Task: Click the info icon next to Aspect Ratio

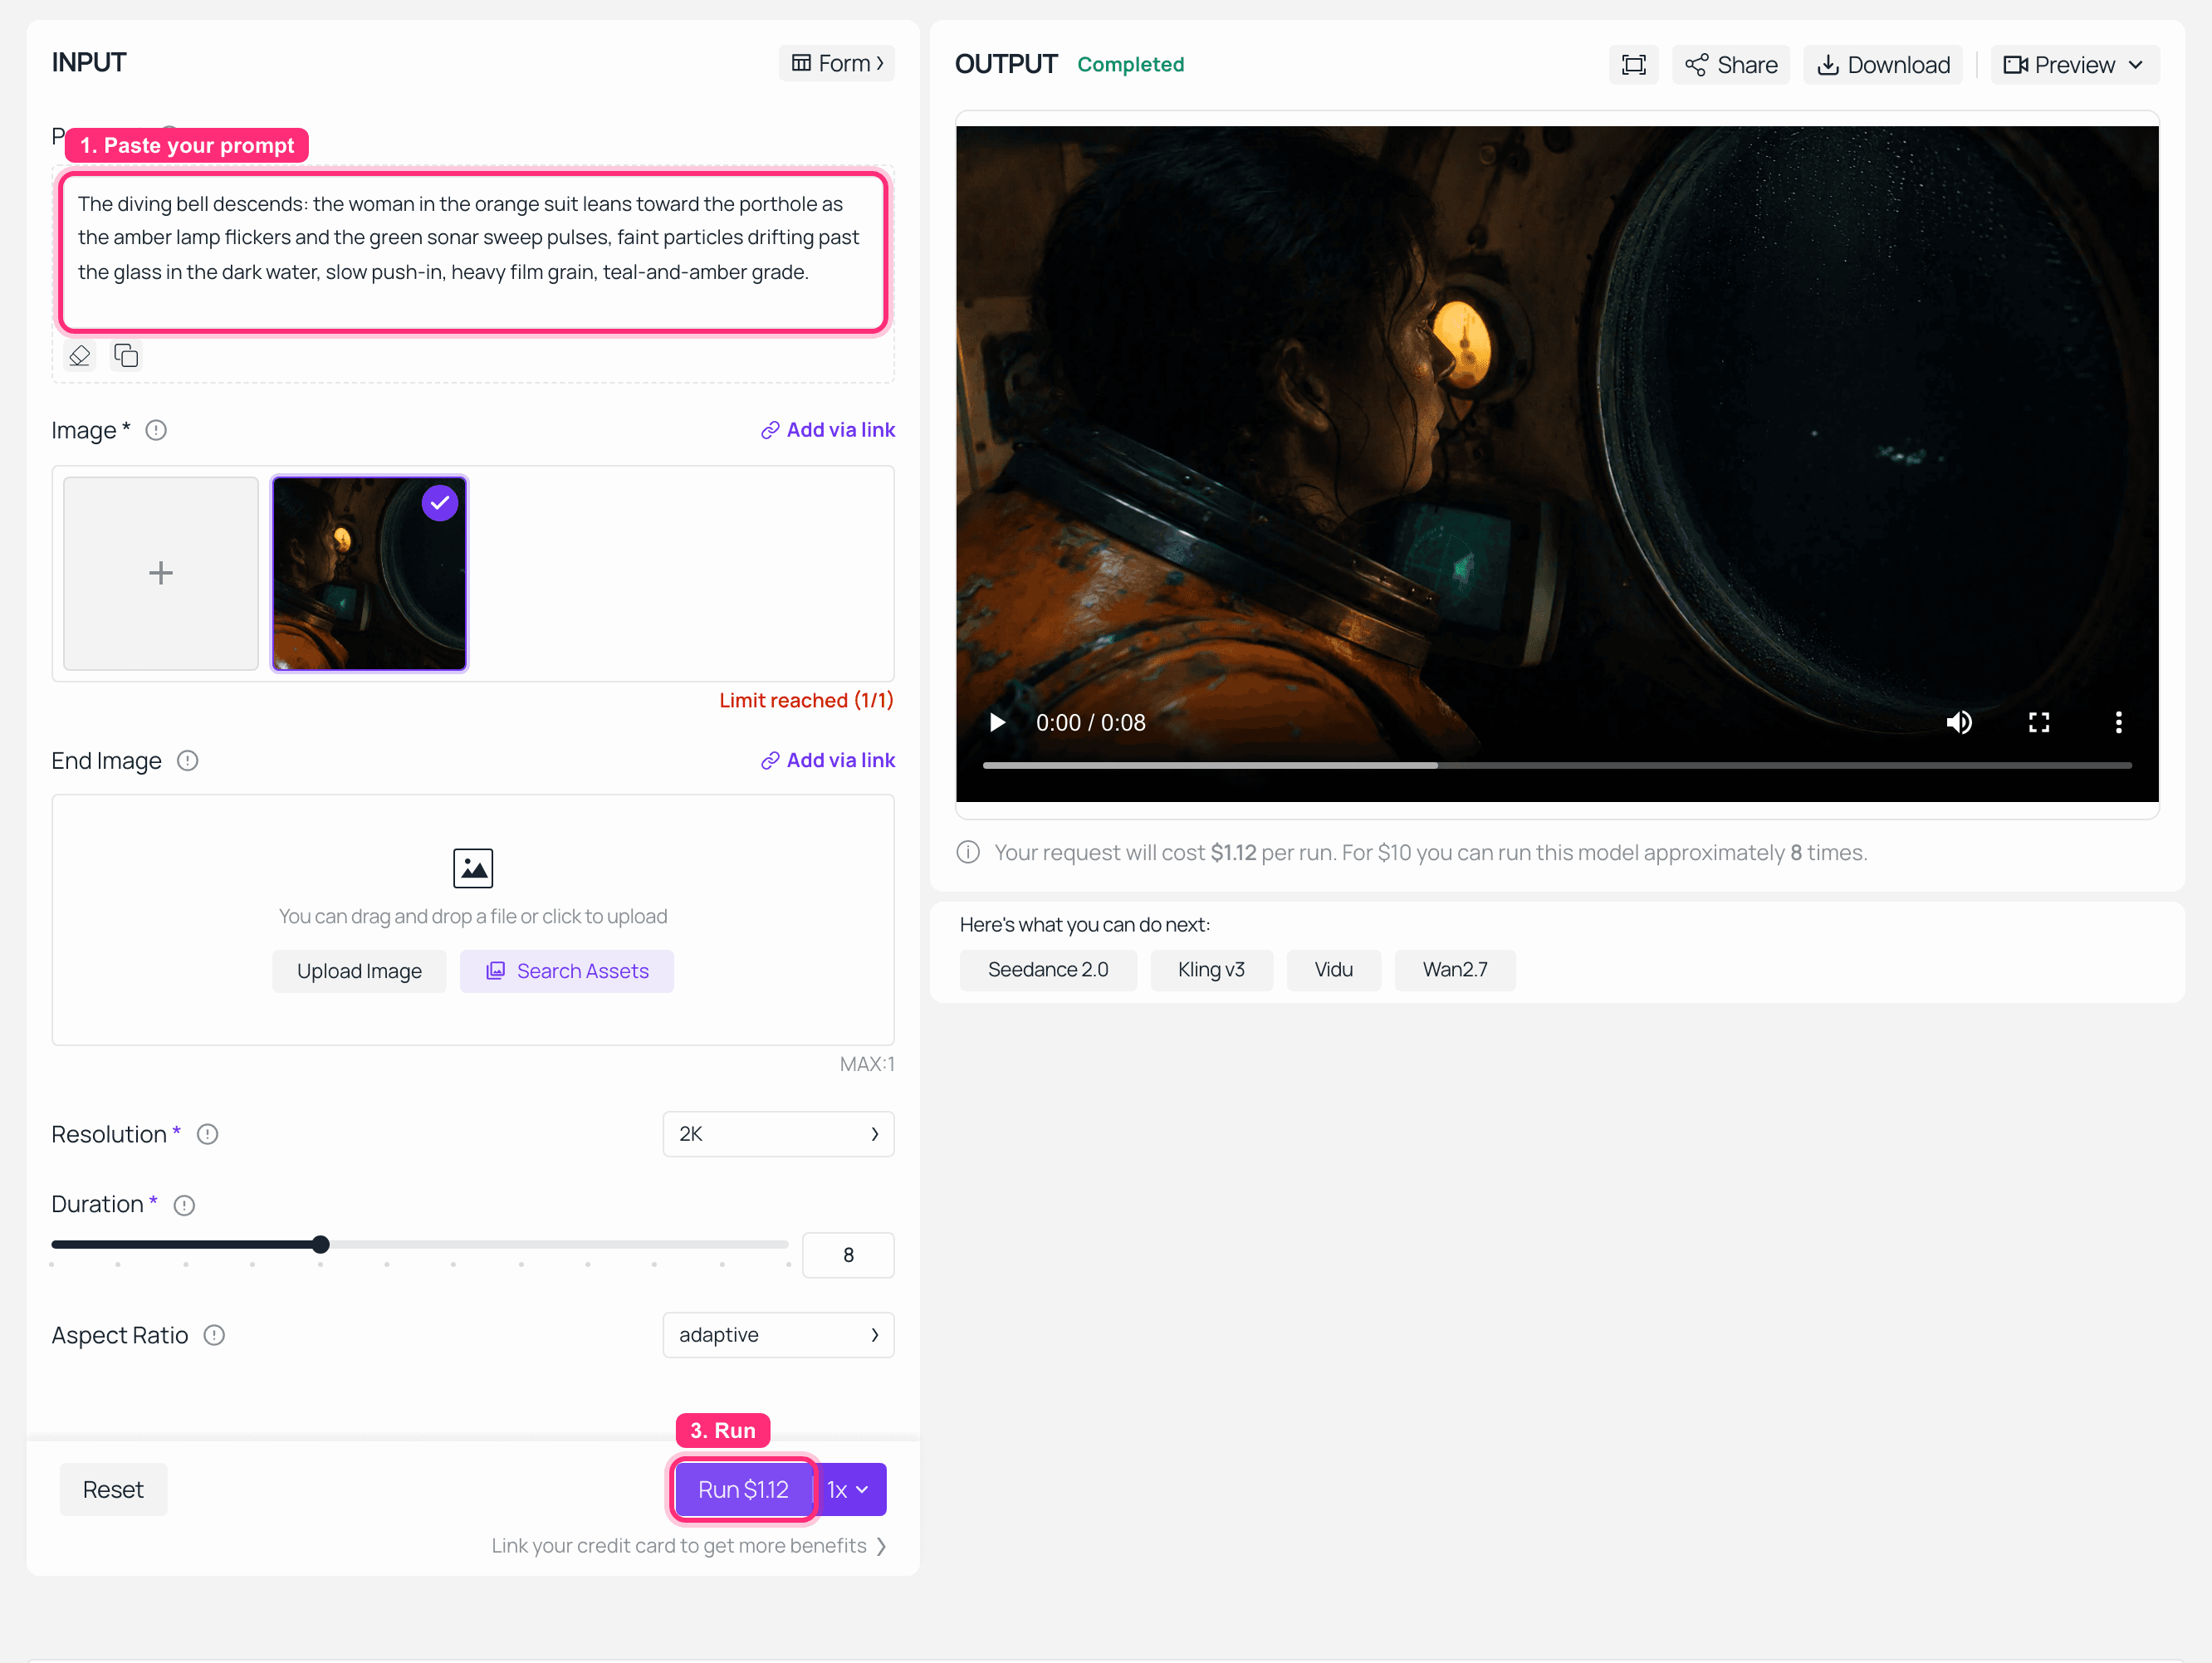Action: 214,1335
